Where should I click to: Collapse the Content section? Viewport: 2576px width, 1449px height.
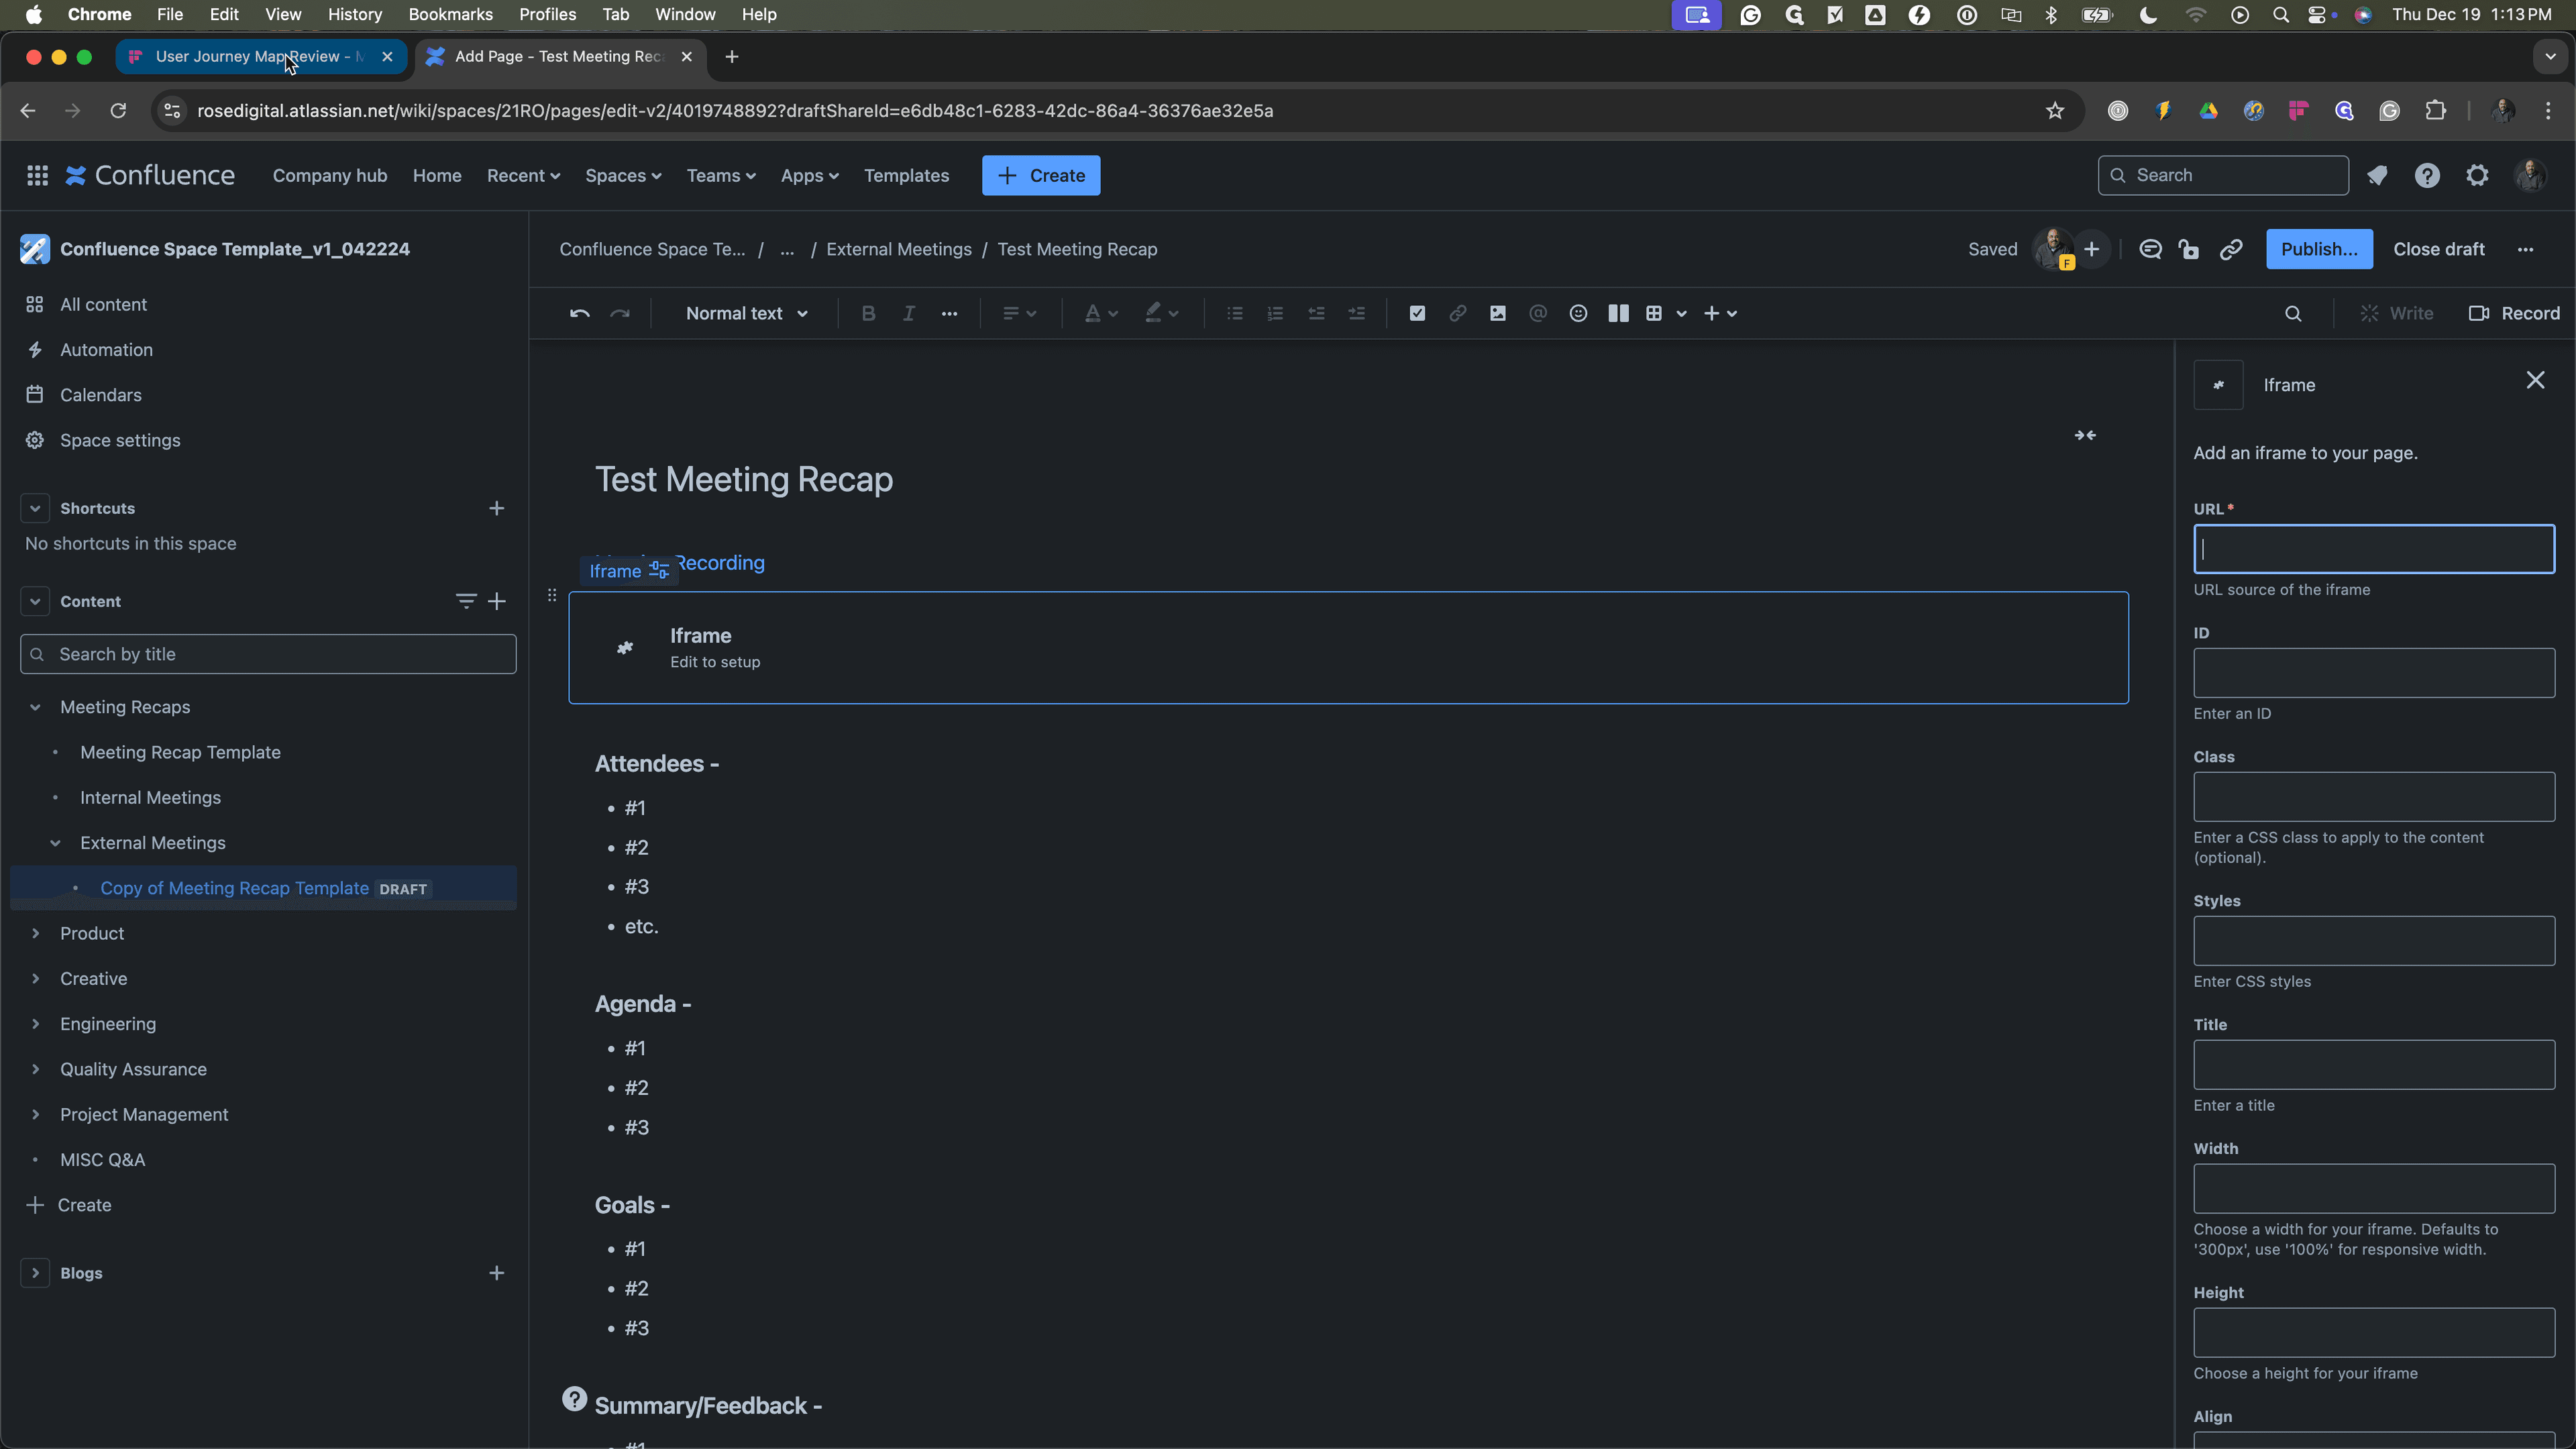[35, 601]
